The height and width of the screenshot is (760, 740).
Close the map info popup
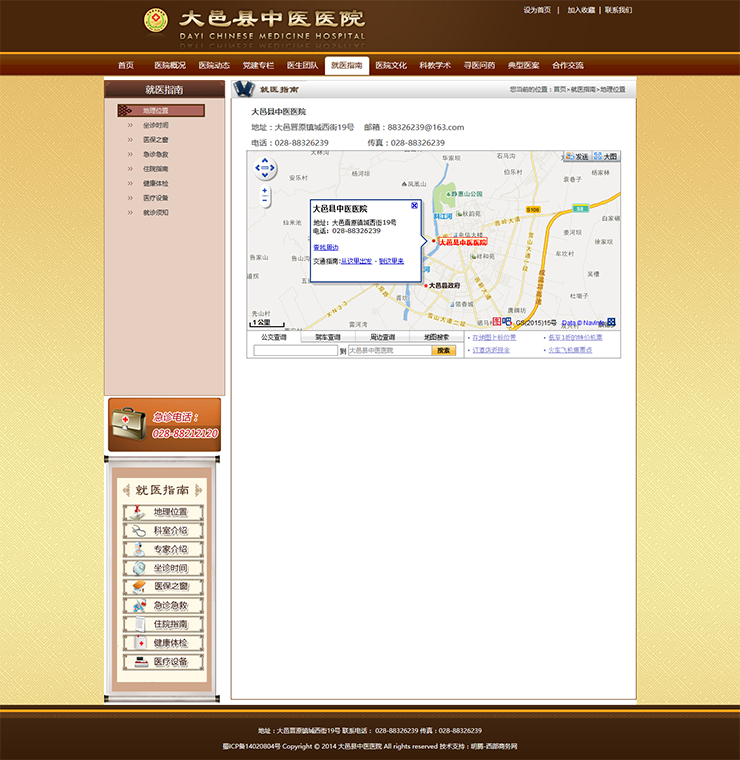[415, 205]
